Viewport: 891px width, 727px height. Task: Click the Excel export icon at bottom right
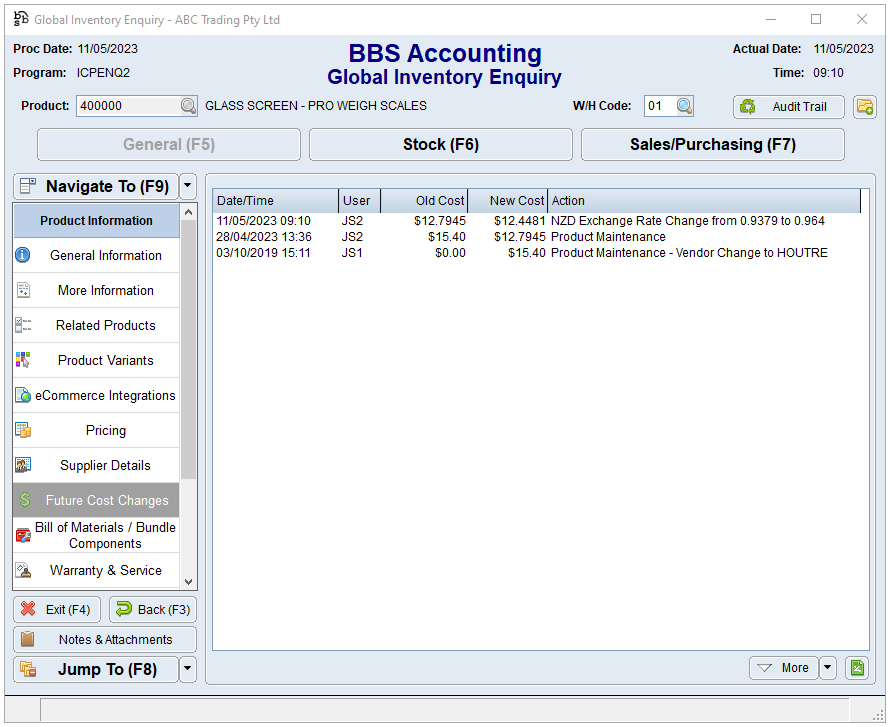coord(857,668)
